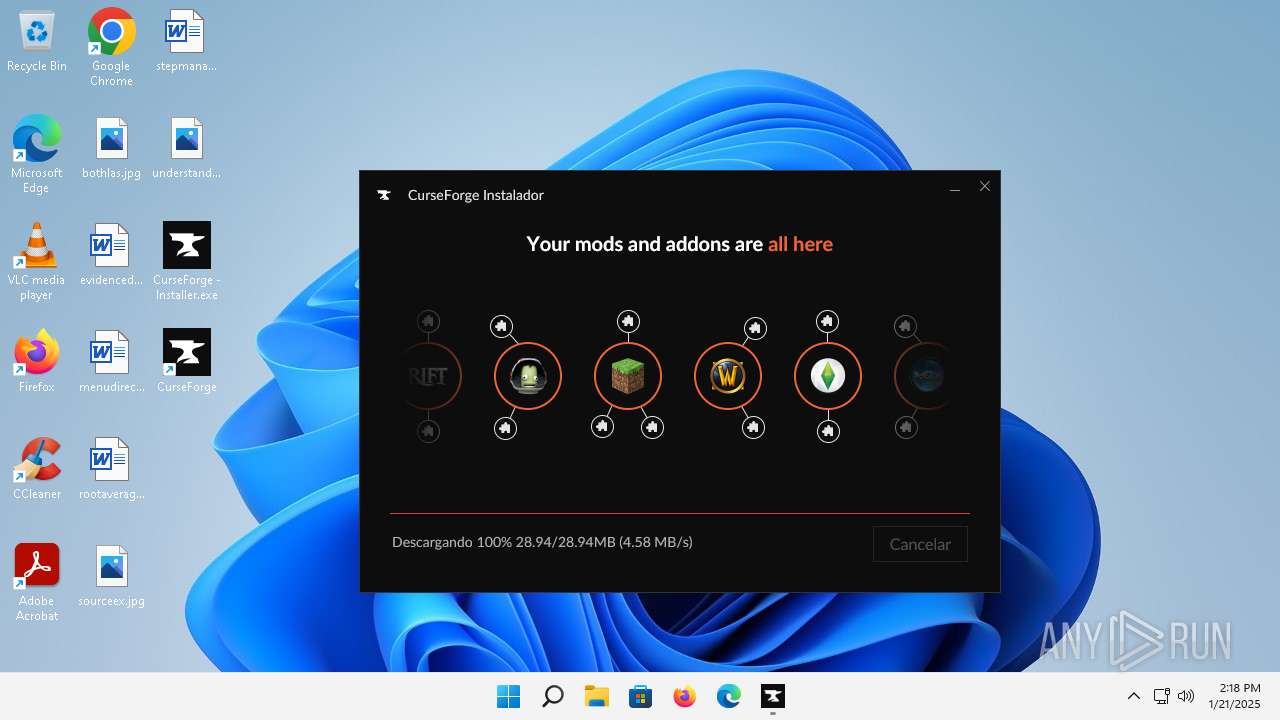Select the VLC media player desktop shortcut
Image resolution: width=1280 pixels, height=720 pixels.
coord(37,261)
